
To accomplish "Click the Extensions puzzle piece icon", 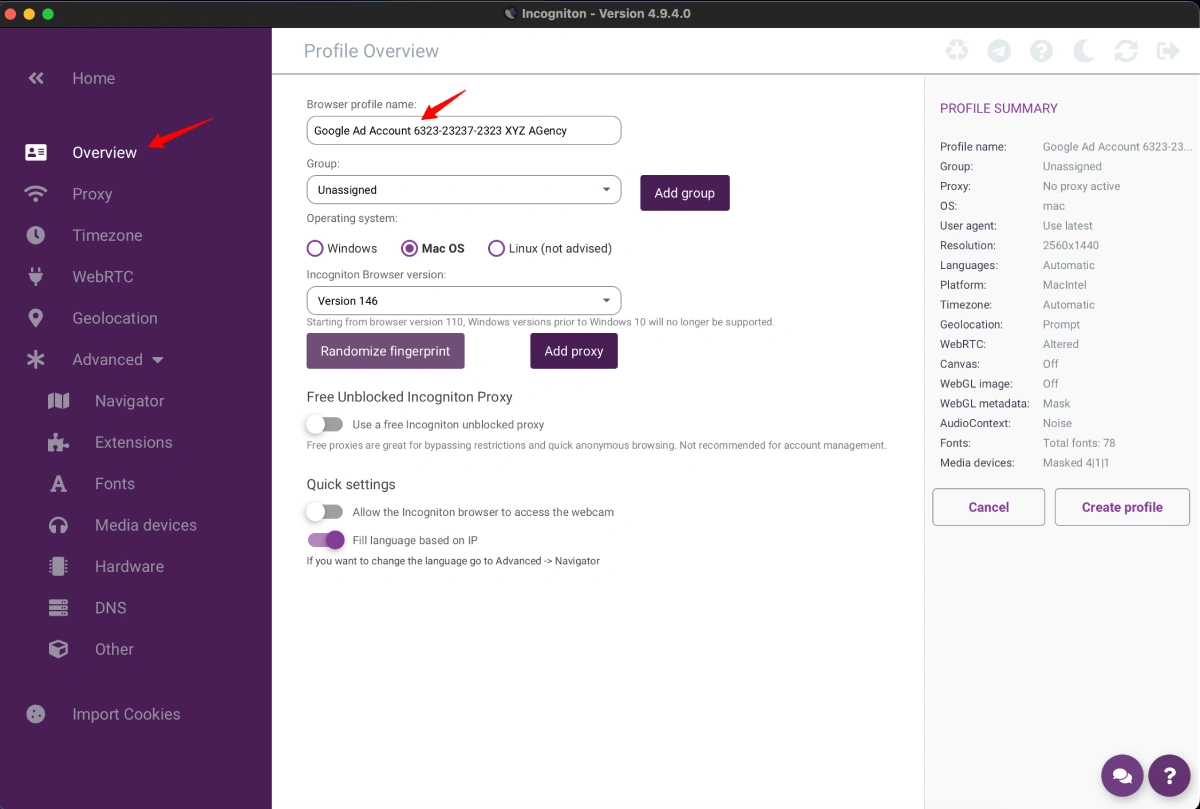I will coord(59,442).
